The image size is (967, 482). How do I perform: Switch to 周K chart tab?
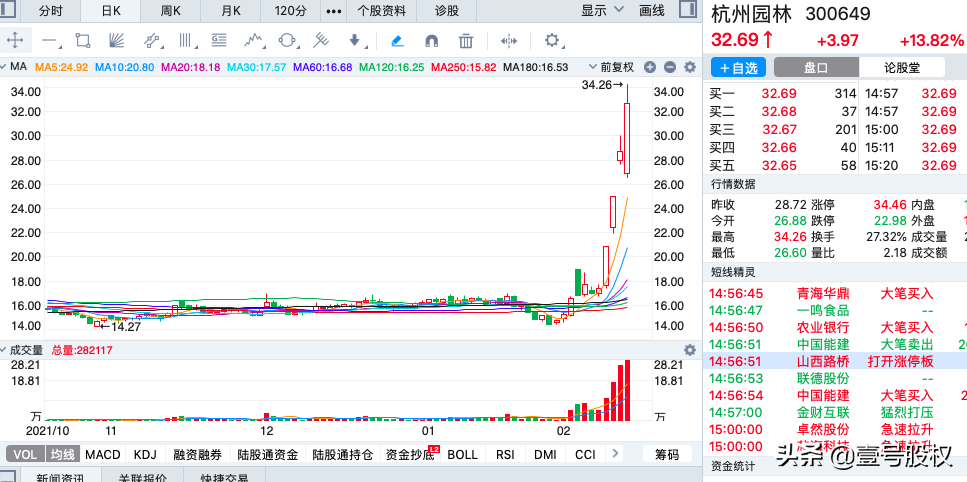click(171, 10)
